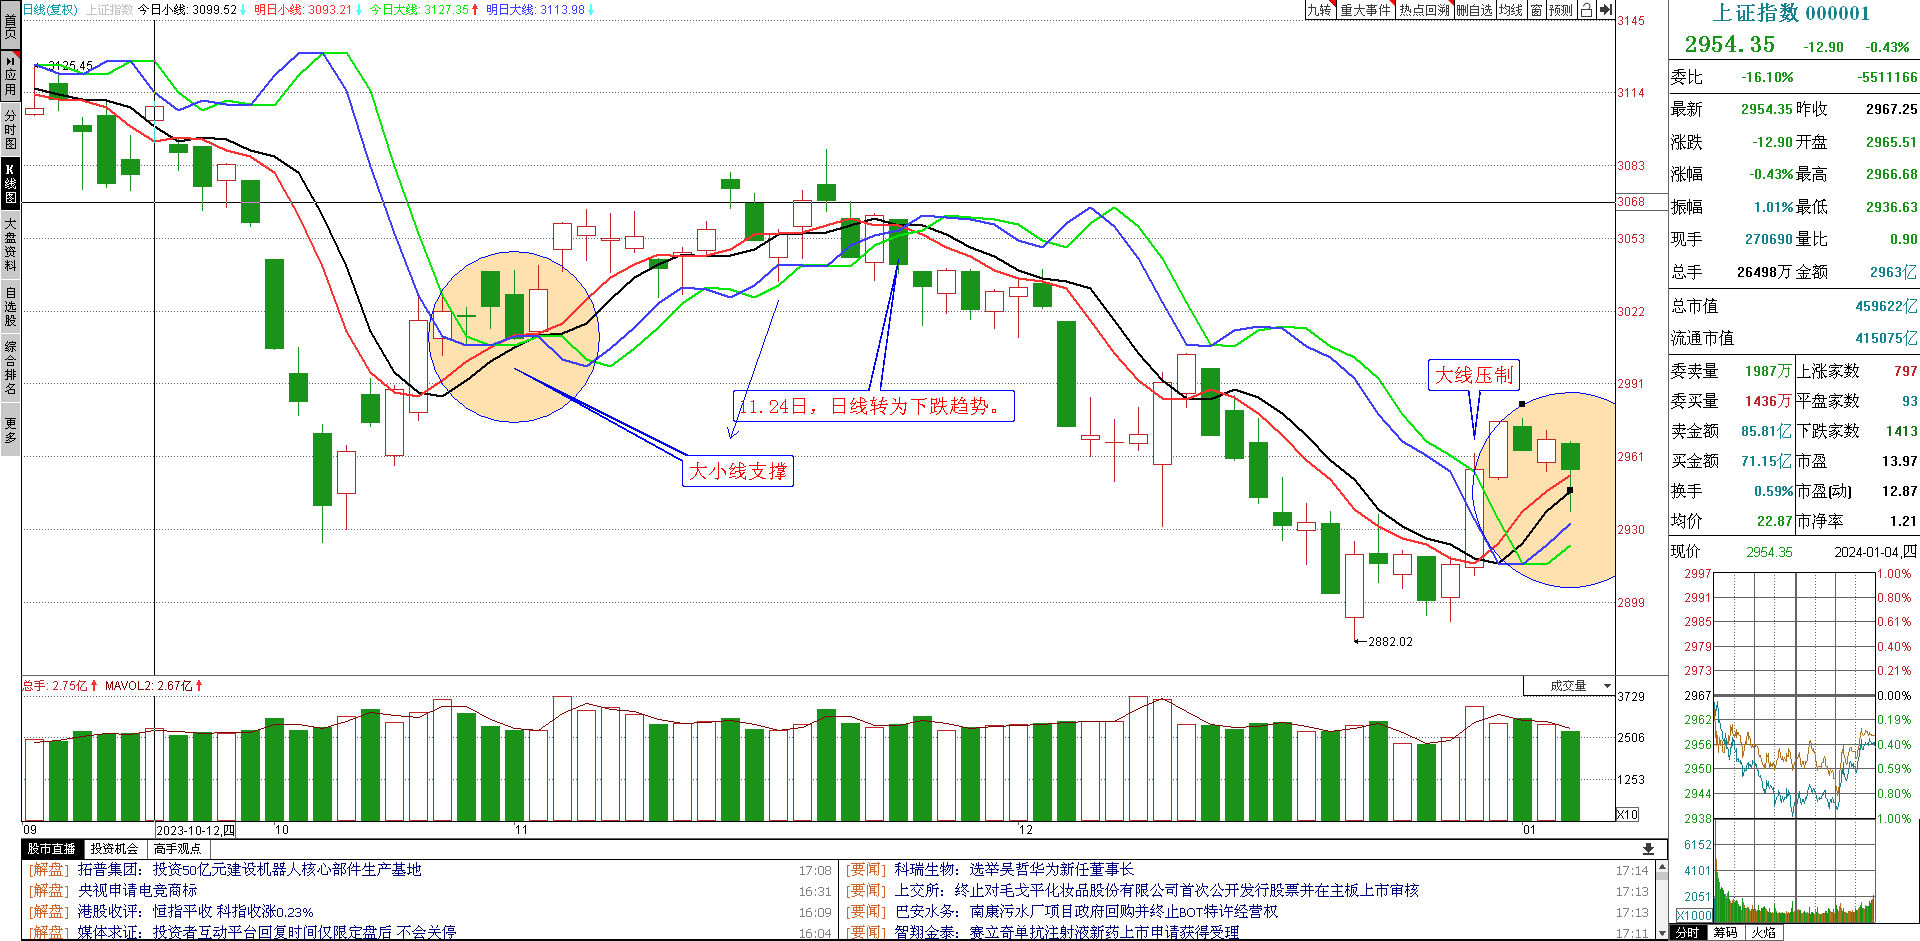Screen dimensions: 1920x941
Task: Switch to the 筹码 tab
Action: (x=1725, y=932)
